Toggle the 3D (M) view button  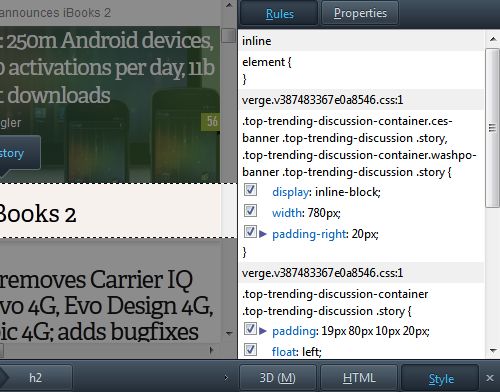click(277, 378)
